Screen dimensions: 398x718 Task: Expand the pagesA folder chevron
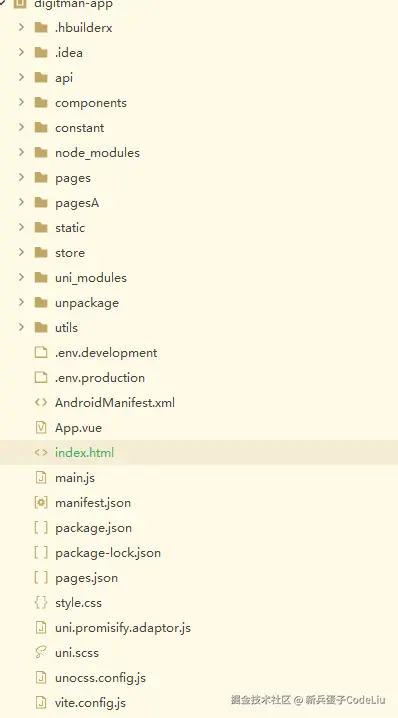pos(21,202)
